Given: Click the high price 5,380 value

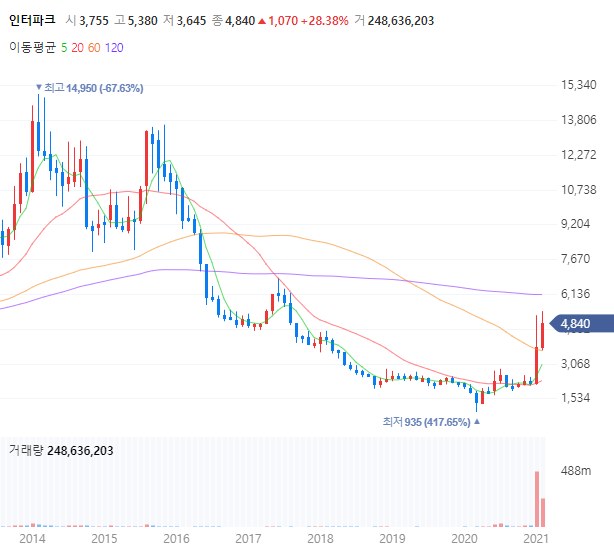Looking at the screenshot, I should coord(143,21).
